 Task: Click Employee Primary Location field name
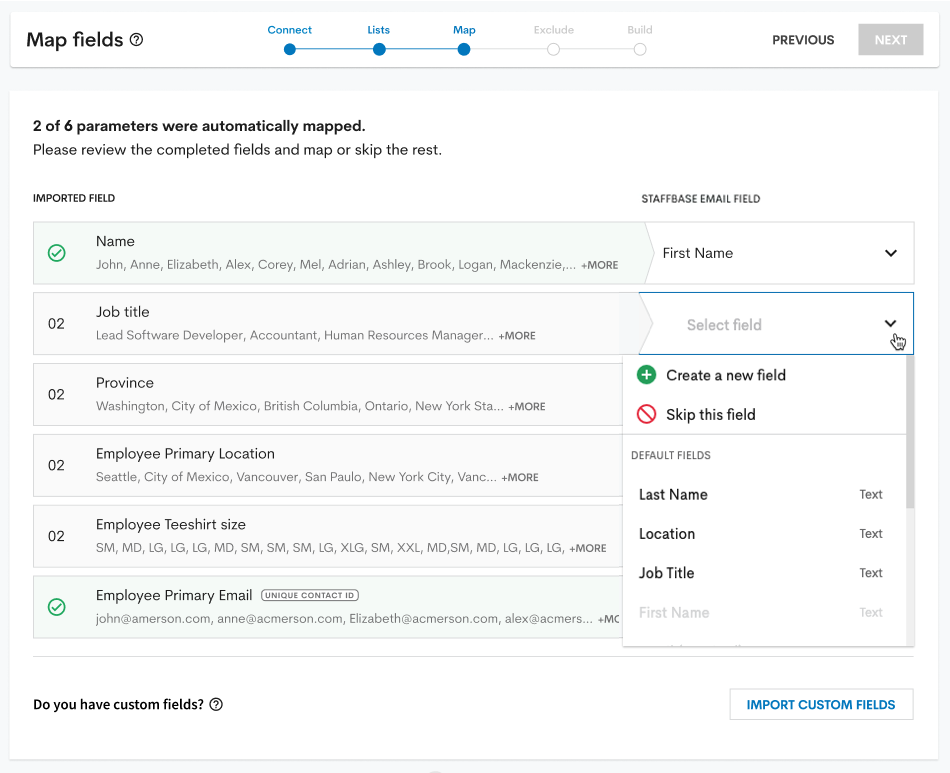coord(185,454)
